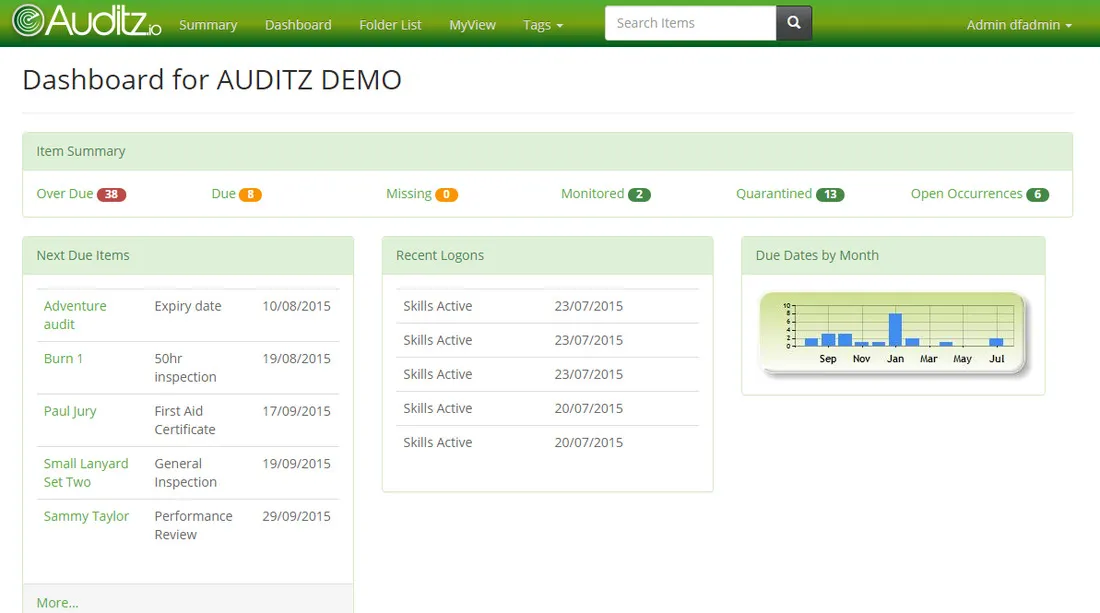The width and height of the screenshot is (1100, 613).
Task: Click the Open Occurrences badge showing 6
Action: [x=1038, y=194]
